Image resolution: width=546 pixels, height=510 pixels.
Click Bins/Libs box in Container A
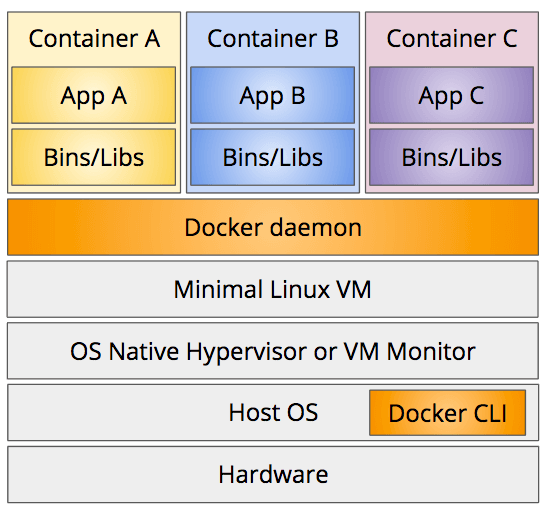tap(94, 157)
